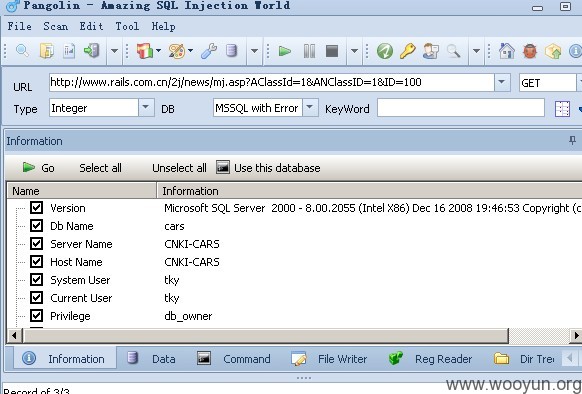Click the horizontal scrollbar left arrow
This screenshot has height=394, width=582.
click(x=14, y=335)
